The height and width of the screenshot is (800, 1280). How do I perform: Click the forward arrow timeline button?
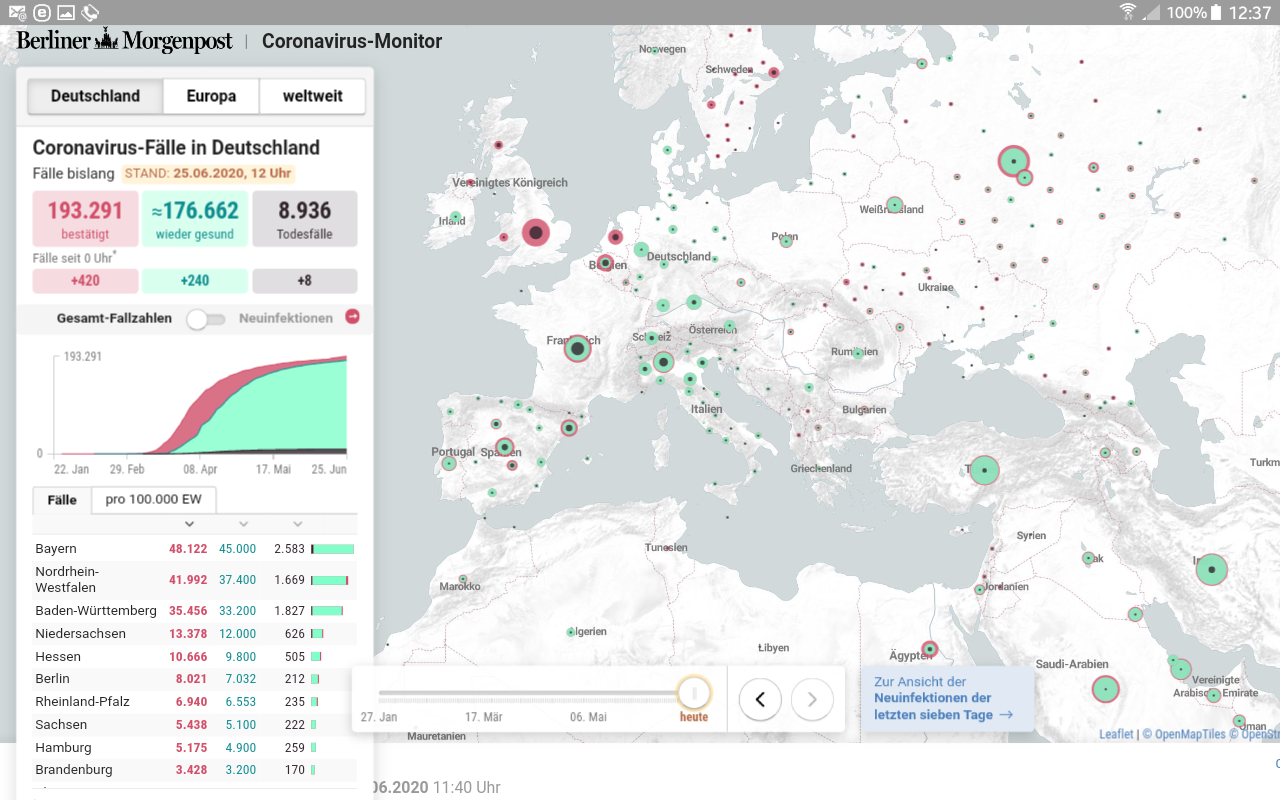click(x=812, y=700)
